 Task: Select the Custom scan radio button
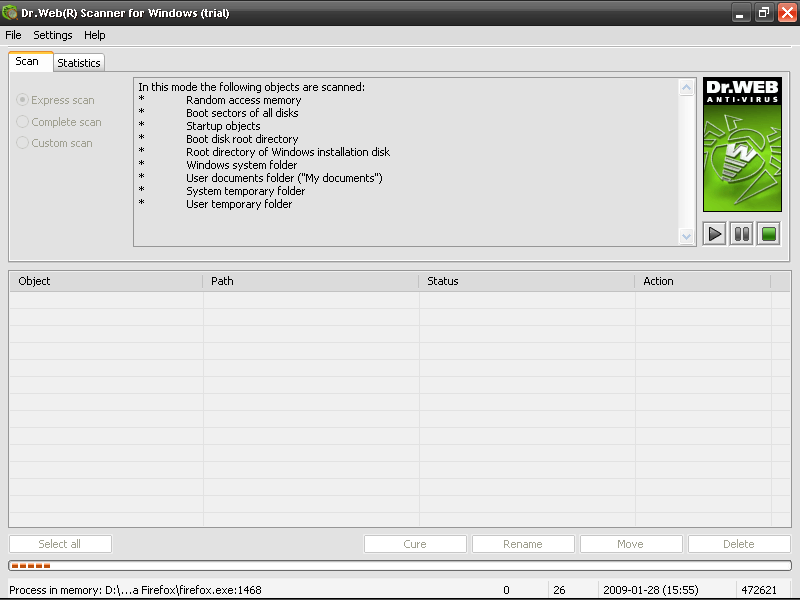(23, 143)
